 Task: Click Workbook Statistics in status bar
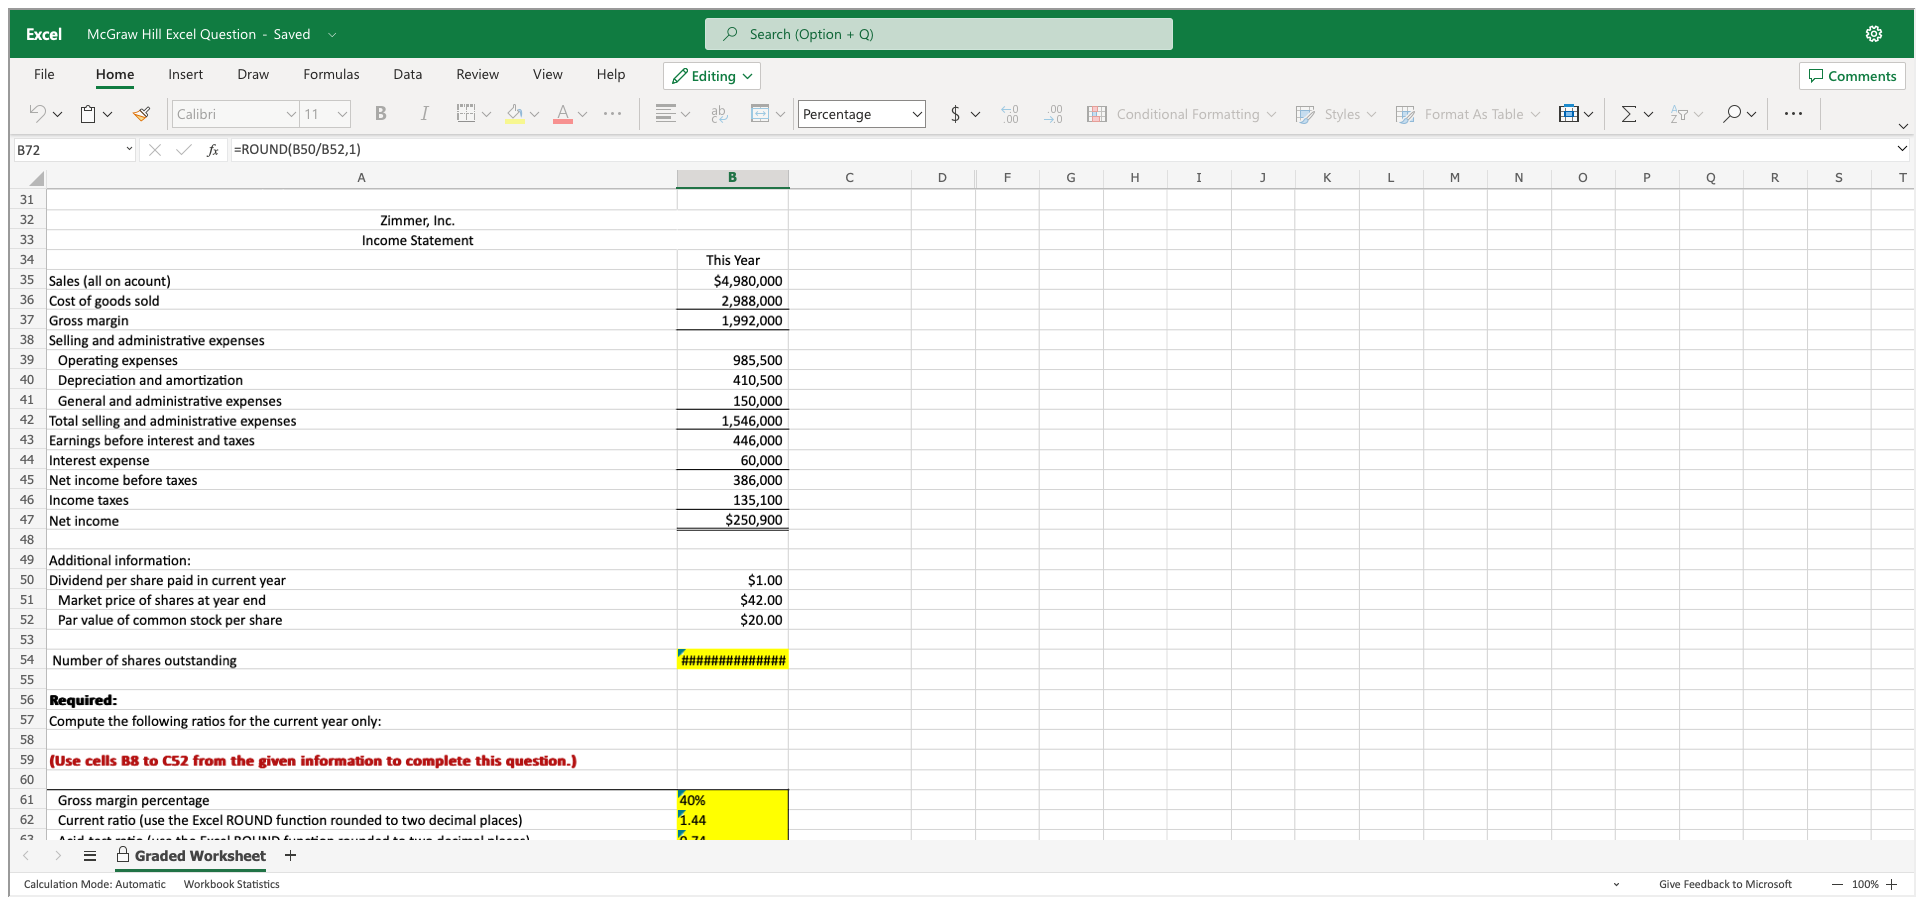pos(231,885)
